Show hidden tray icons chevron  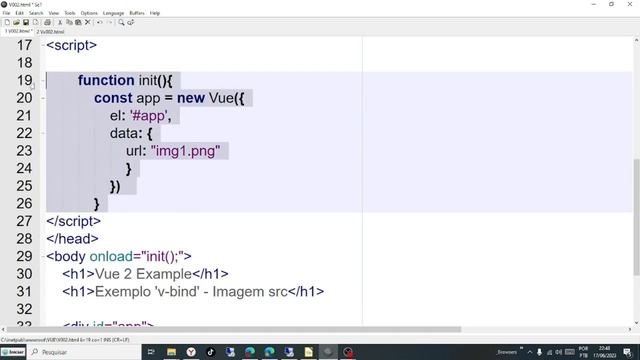point(530,352)
